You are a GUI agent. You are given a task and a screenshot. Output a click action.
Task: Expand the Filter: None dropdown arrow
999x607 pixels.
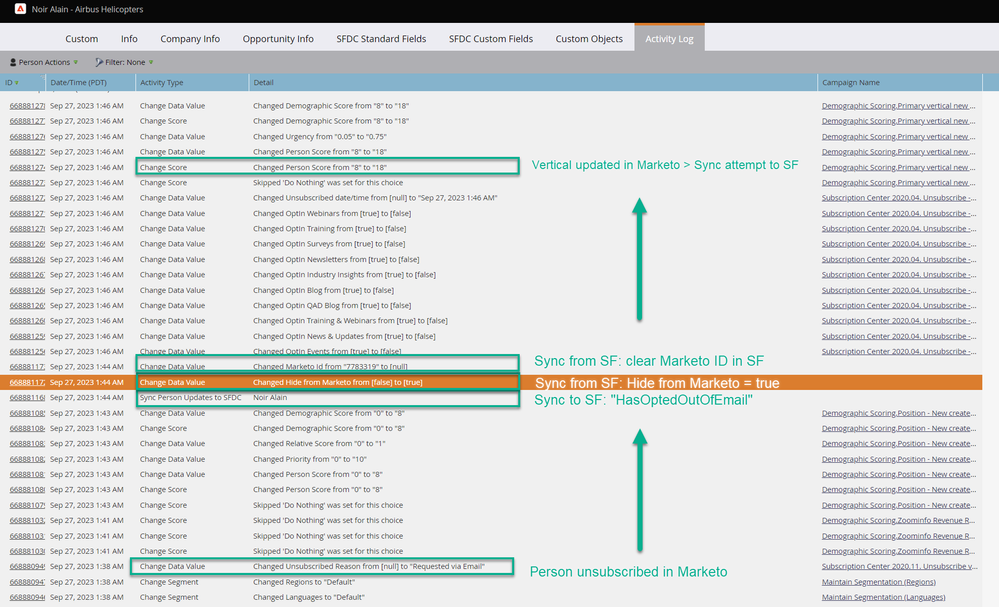[151, 62]
